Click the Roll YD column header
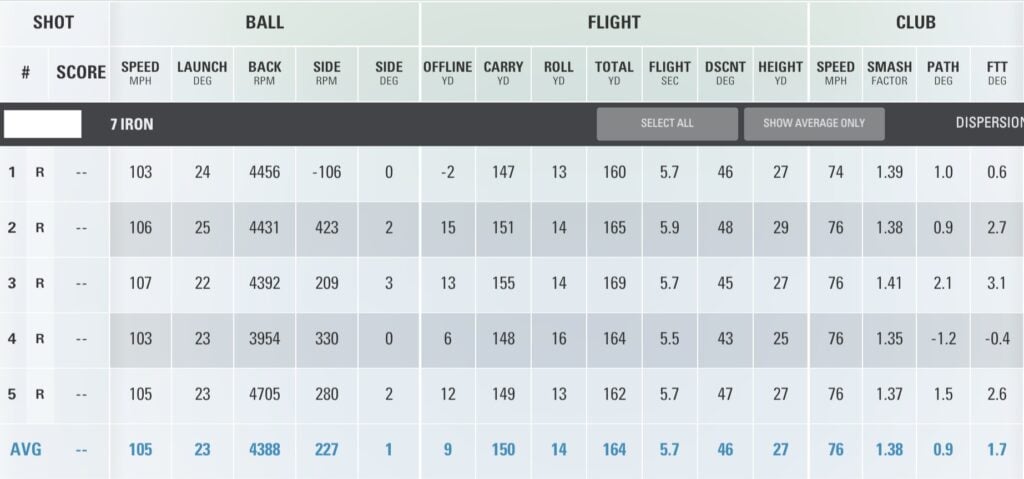This screenshot has height=479, width=1024. point(558,73)
